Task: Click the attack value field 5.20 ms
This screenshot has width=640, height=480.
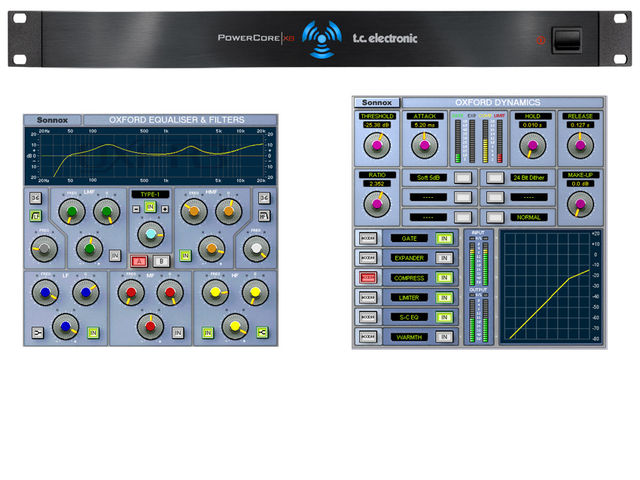Action: 424,125
